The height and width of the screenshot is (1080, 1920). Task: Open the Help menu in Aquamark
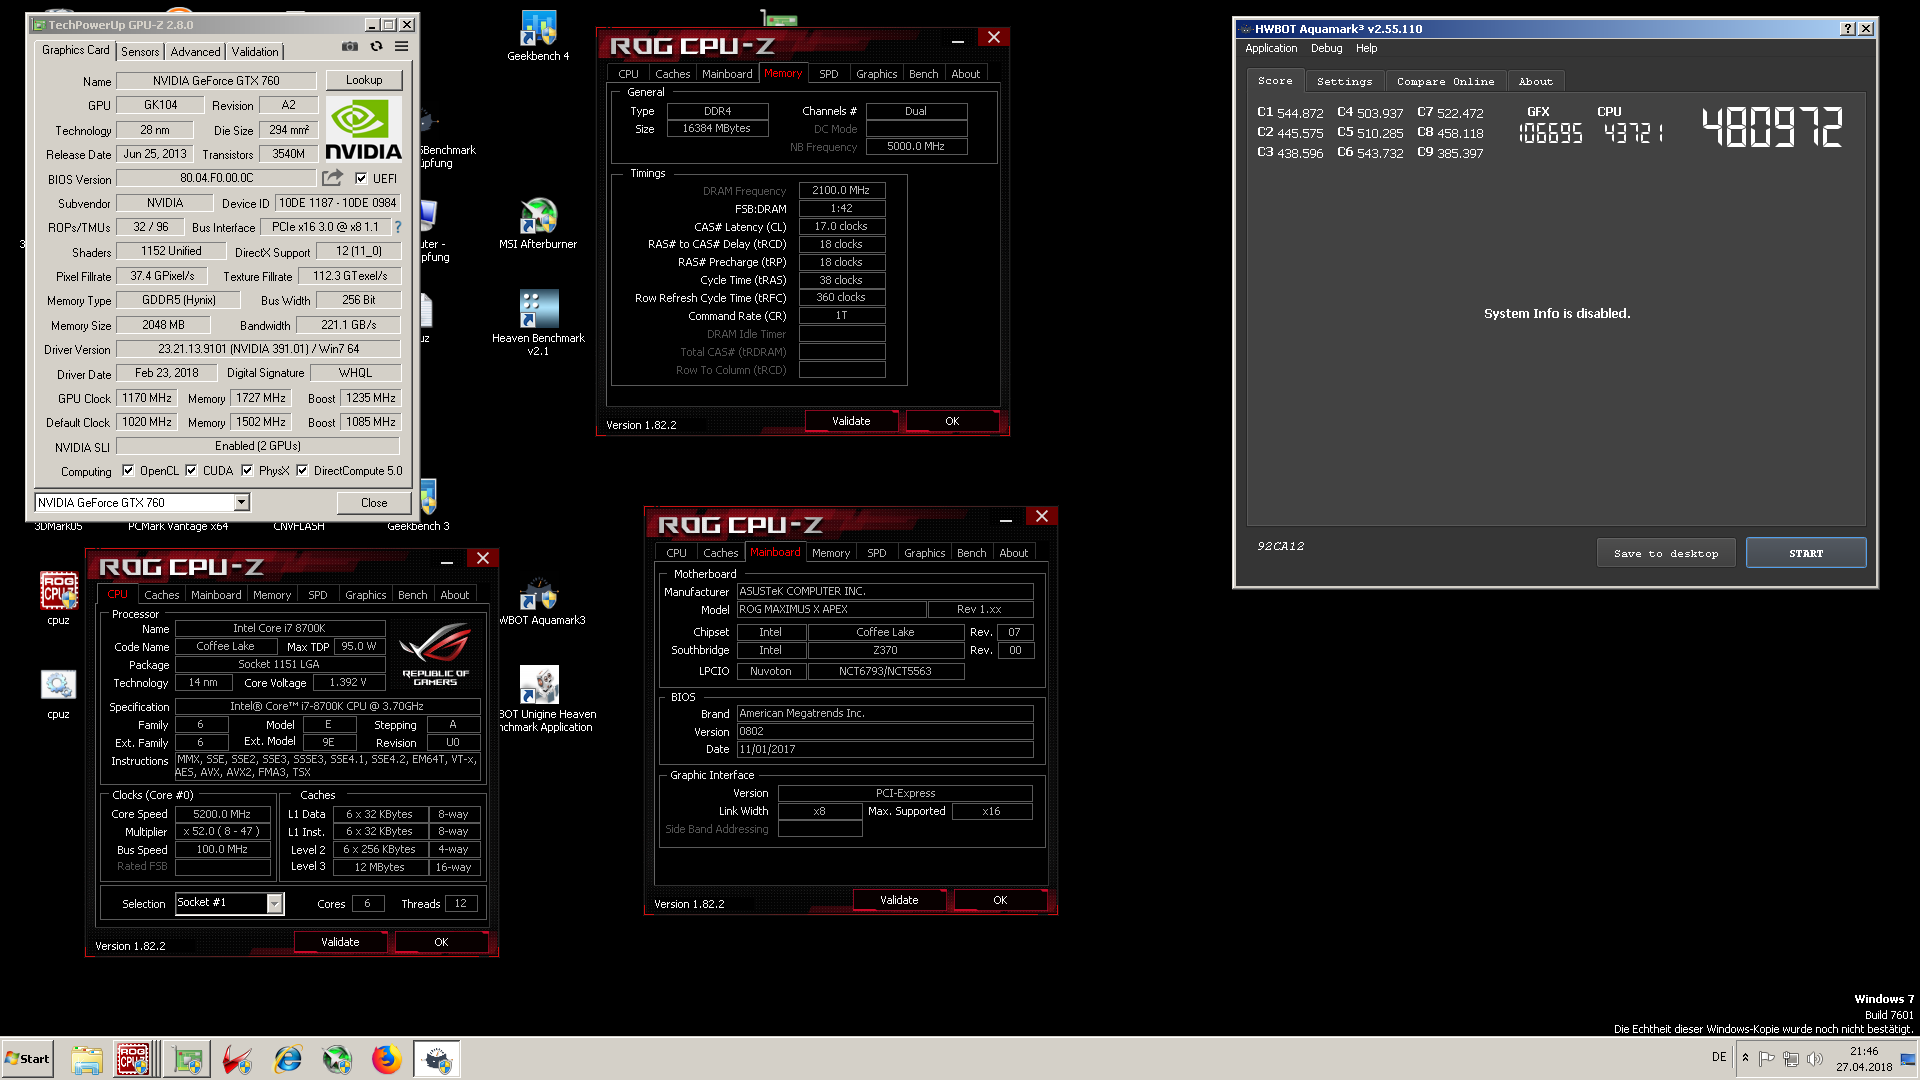pos(1366,48)
